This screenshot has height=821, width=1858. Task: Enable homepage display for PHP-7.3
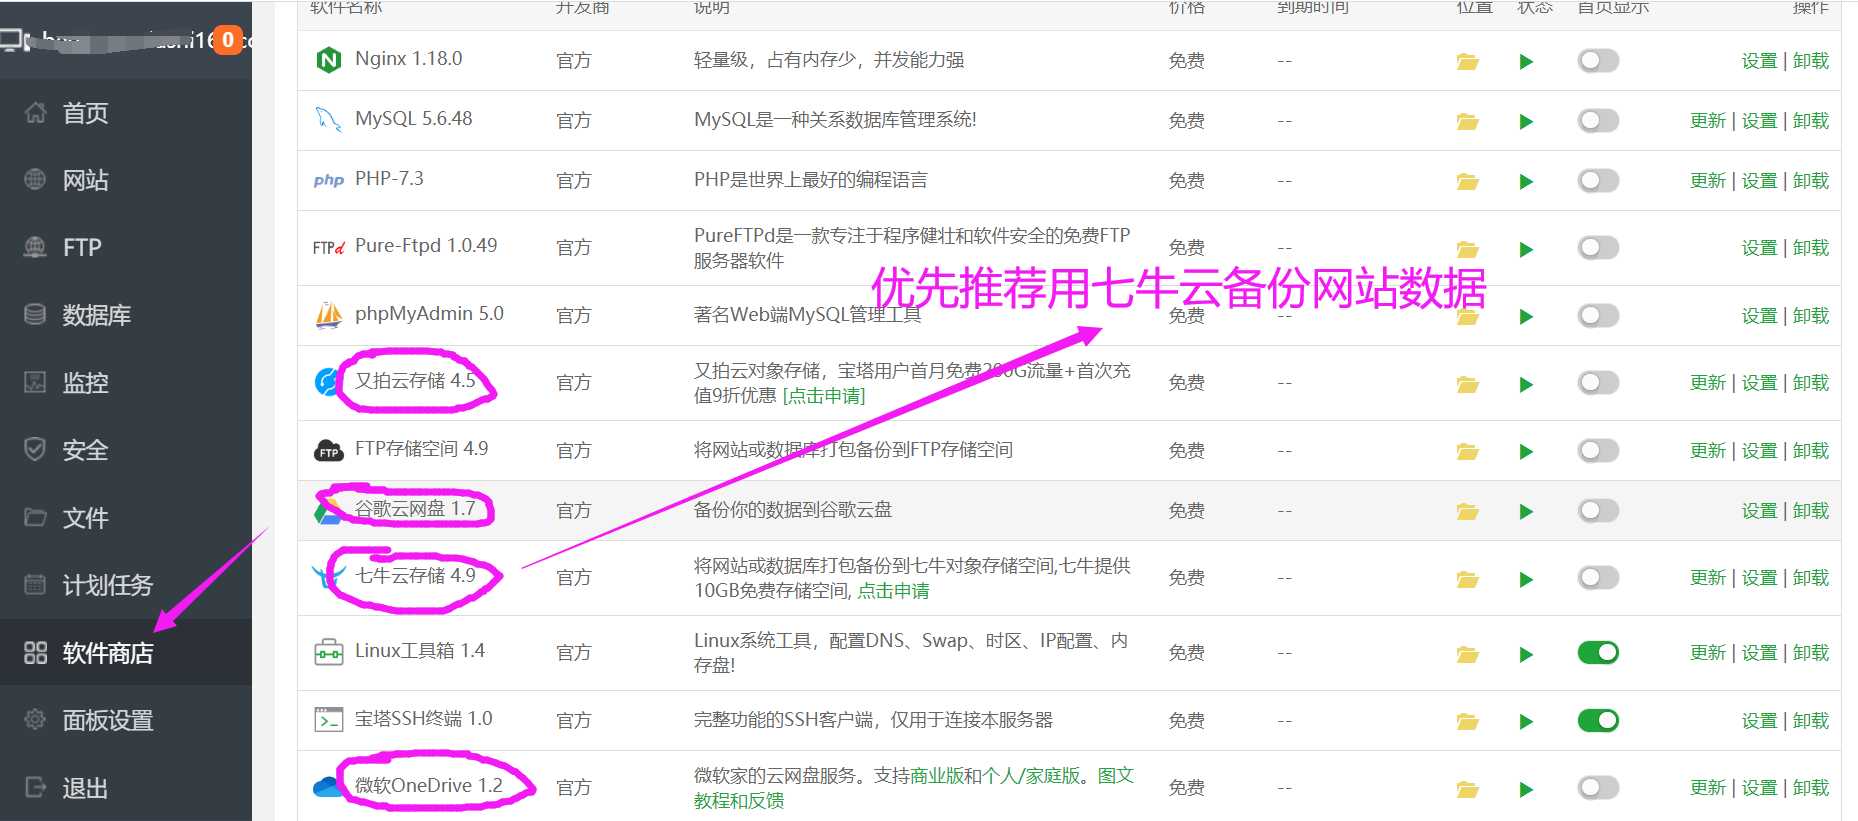click(x=1598, y=181)
